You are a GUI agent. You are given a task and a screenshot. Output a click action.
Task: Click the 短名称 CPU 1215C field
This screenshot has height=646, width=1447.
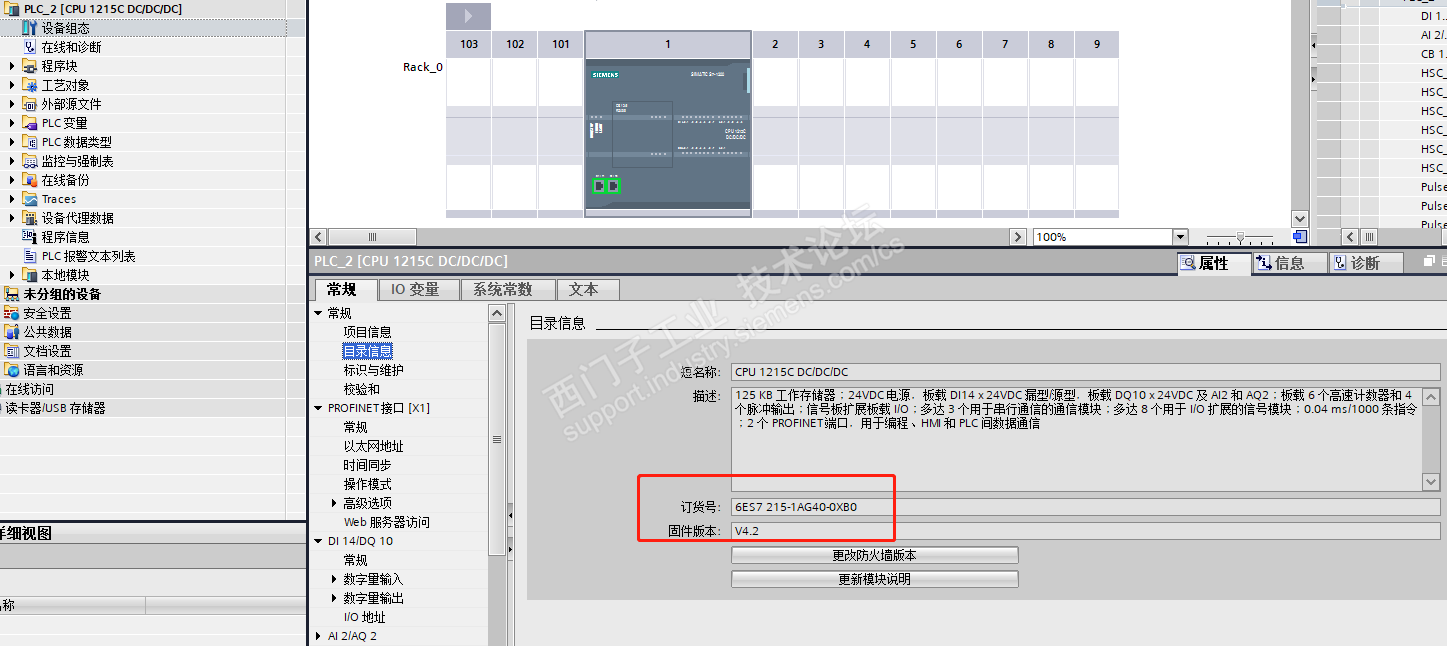[1086, 372]
